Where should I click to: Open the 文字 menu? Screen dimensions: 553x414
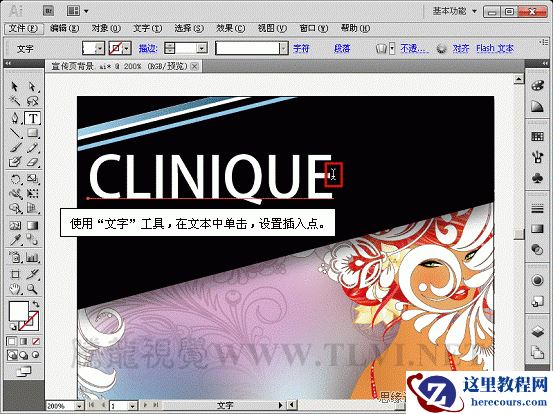pyautogui.click(x=147, y=28)
